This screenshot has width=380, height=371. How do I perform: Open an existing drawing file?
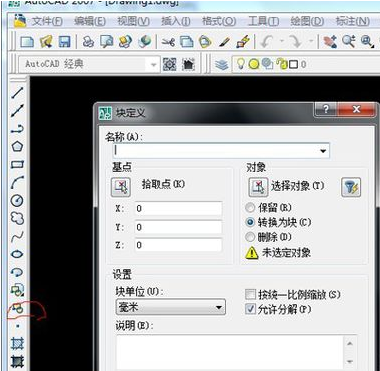click(x=46, y=42)
